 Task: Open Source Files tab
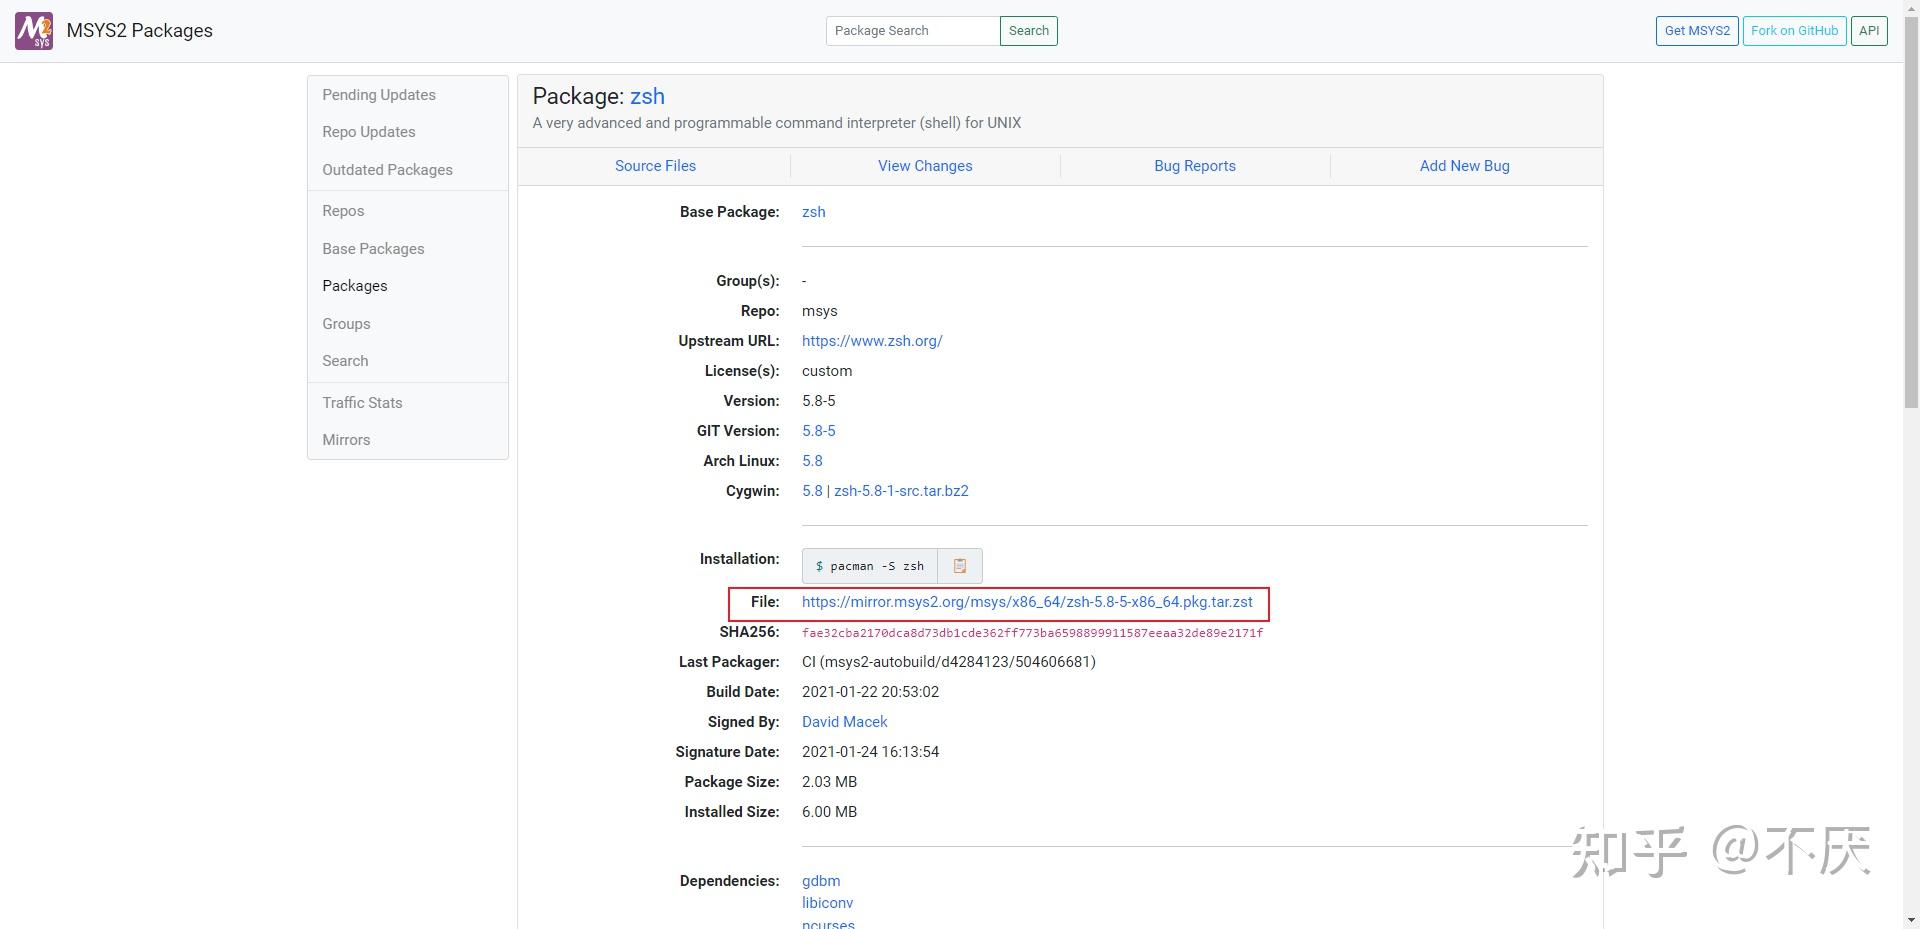click(x=655, y=166)
